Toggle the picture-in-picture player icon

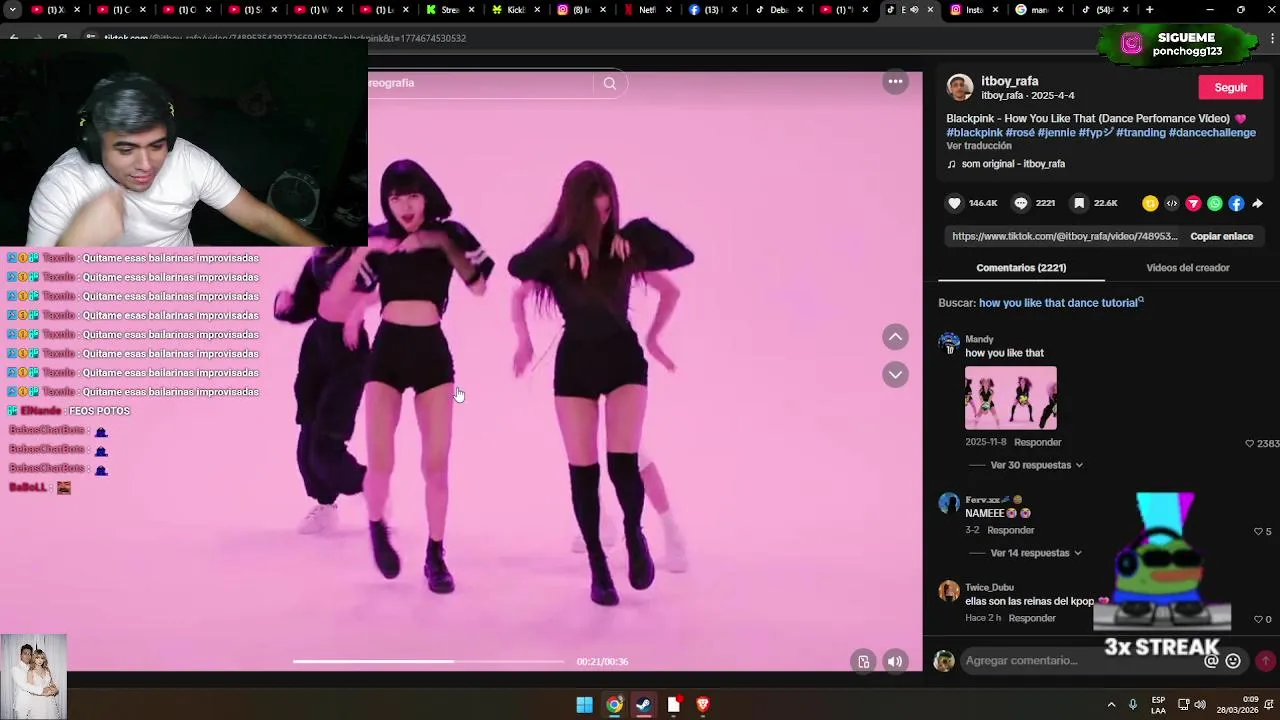864,661
